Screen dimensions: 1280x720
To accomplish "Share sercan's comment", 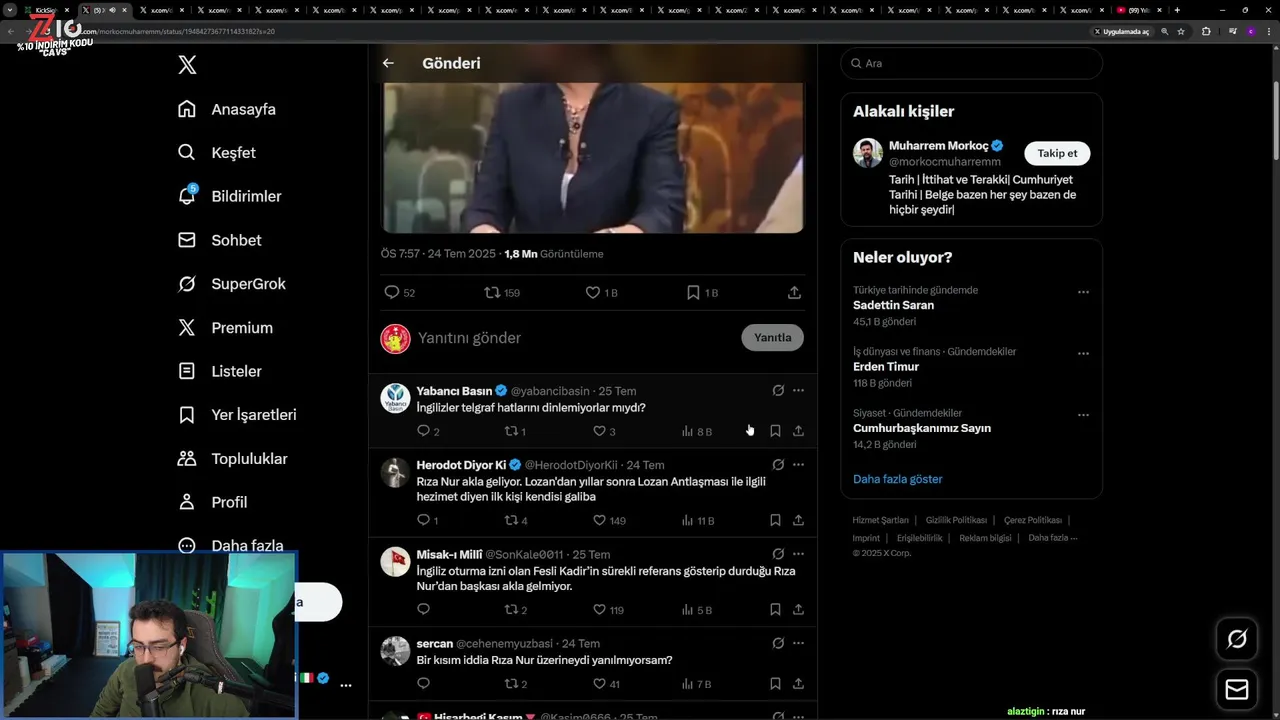I will pos(798,684).
